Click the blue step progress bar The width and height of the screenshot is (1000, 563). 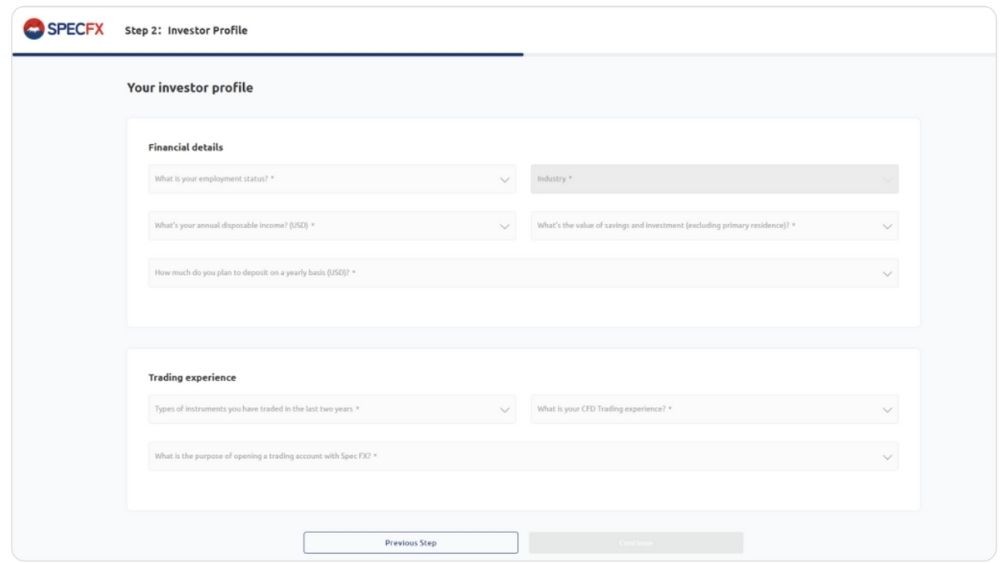(268, 54)
